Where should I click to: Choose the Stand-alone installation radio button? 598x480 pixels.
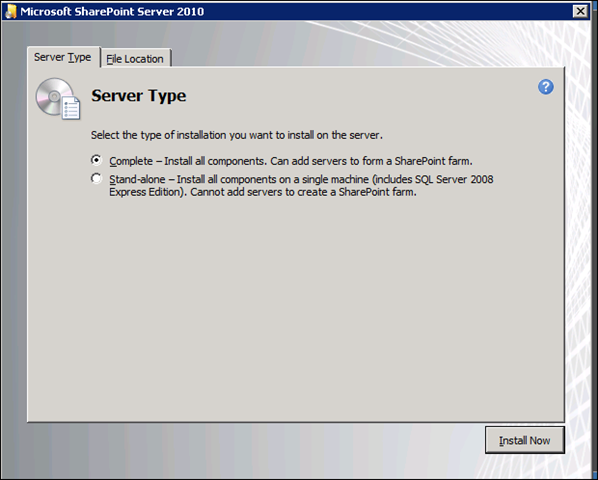click(96, 178)
